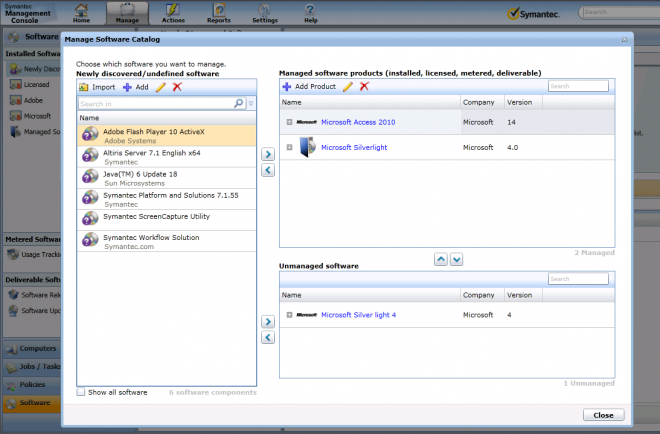Click the magnifier icon in Search in field
Viewport: 660px width, 434px height.
click(239, 103)
